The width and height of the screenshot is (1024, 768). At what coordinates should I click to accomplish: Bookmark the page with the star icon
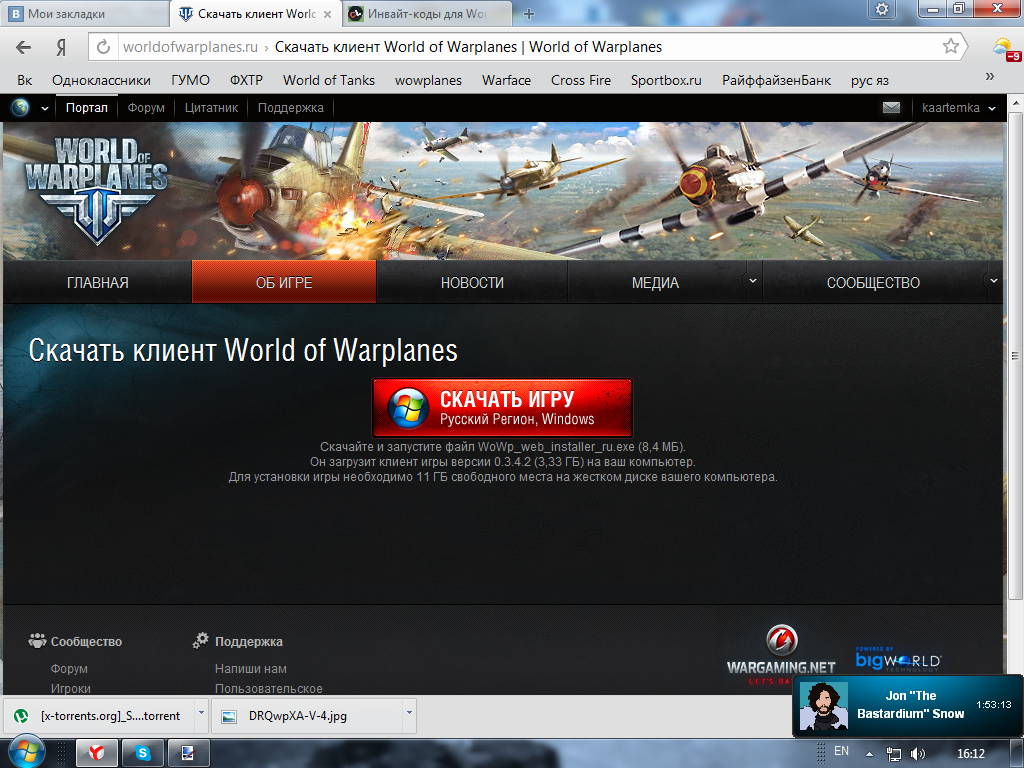[950, 46]
